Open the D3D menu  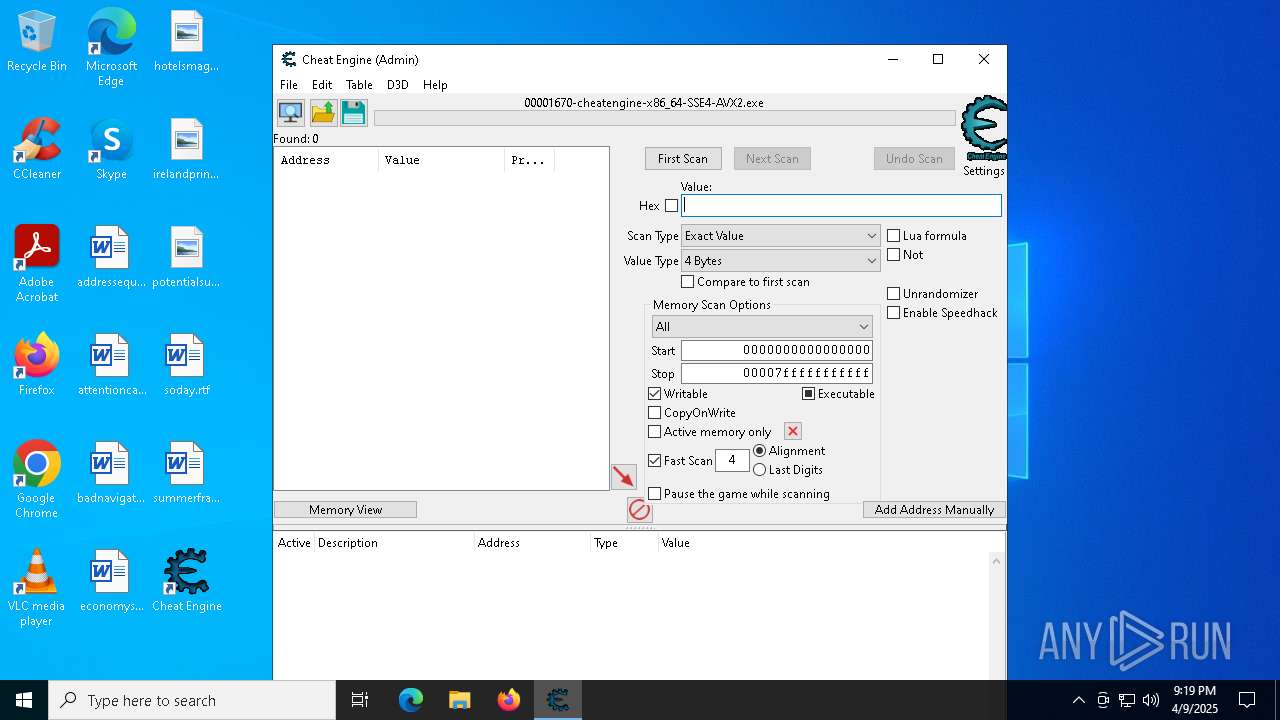coord(398,85)
